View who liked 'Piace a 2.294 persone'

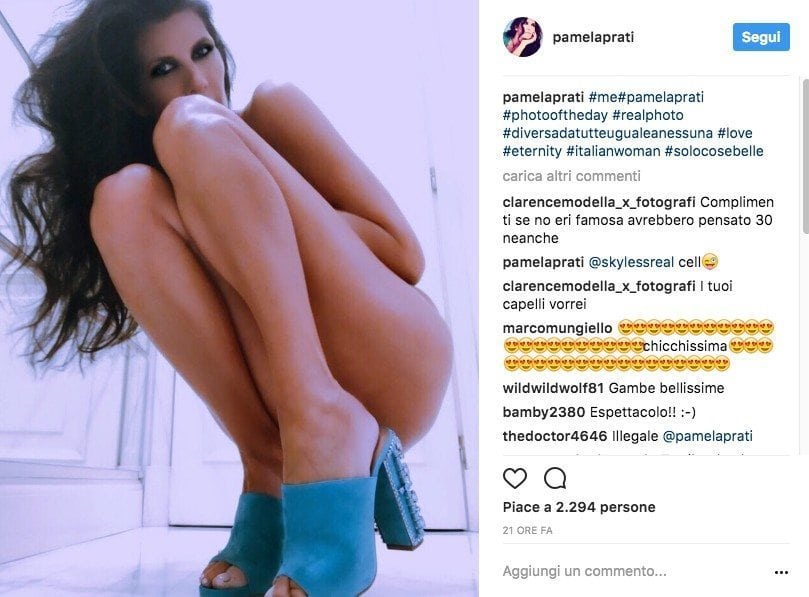(x=579, y=507)
